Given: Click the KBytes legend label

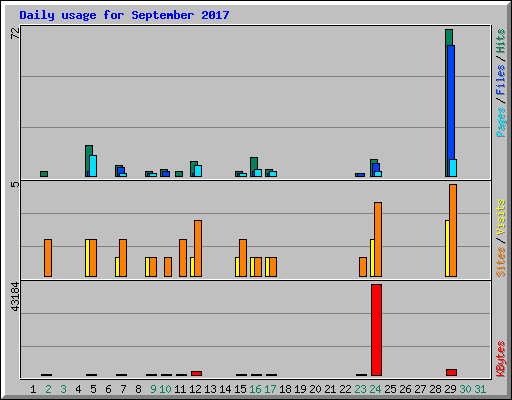Looking at the screenshot, I should click(500, 359).
